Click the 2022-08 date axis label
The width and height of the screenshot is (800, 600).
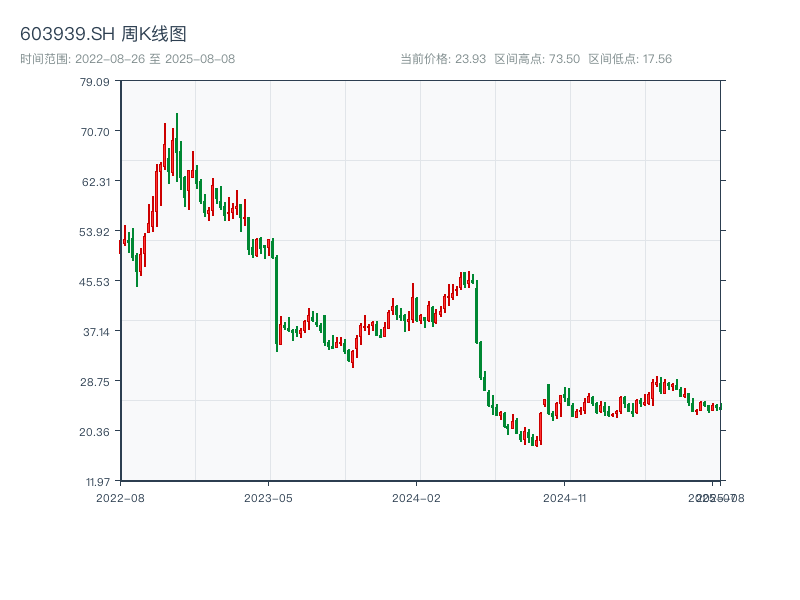tap(120, 497)
